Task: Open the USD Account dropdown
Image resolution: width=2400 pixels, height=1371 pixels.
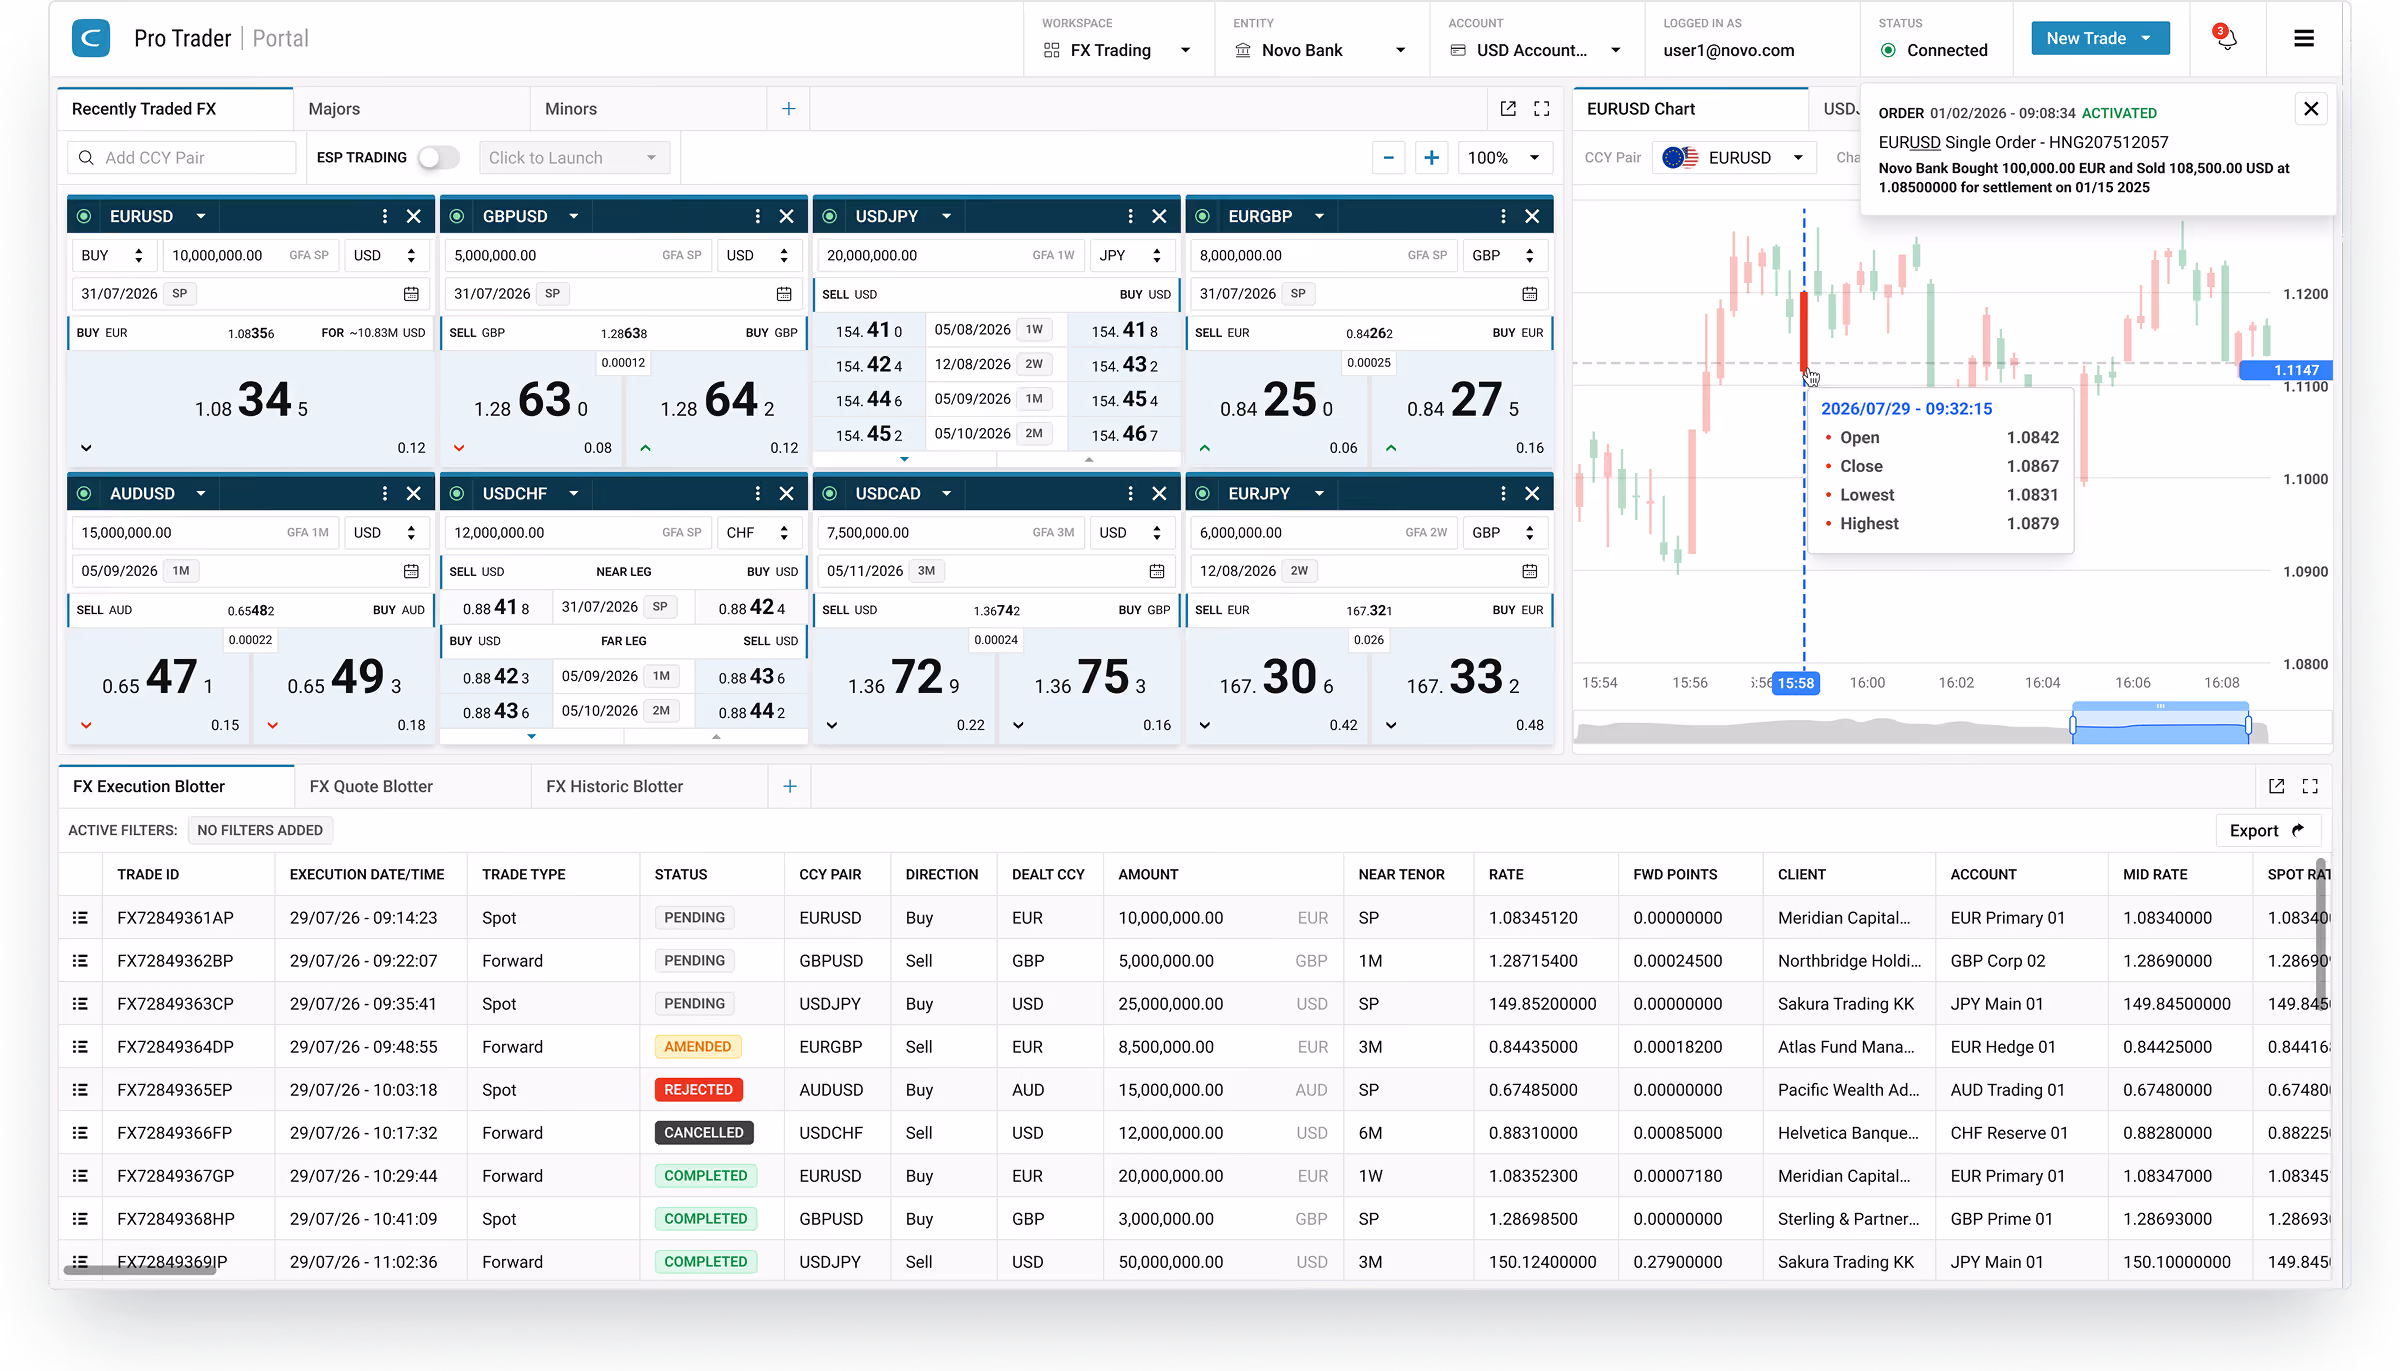Action: click(x=1535, y=50)
